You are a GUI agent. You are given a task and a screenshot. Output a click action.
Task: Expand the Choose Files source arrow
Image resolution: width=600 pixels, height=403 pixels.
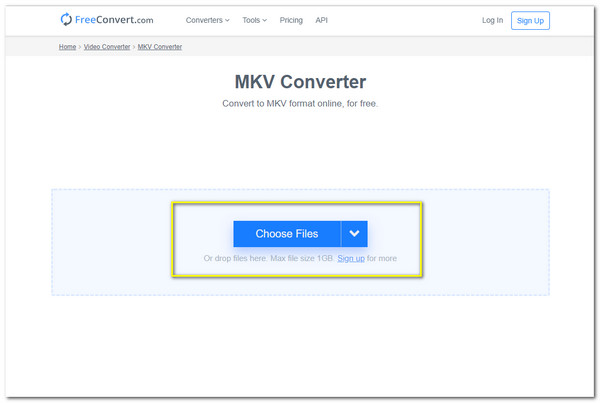(354, 234)
